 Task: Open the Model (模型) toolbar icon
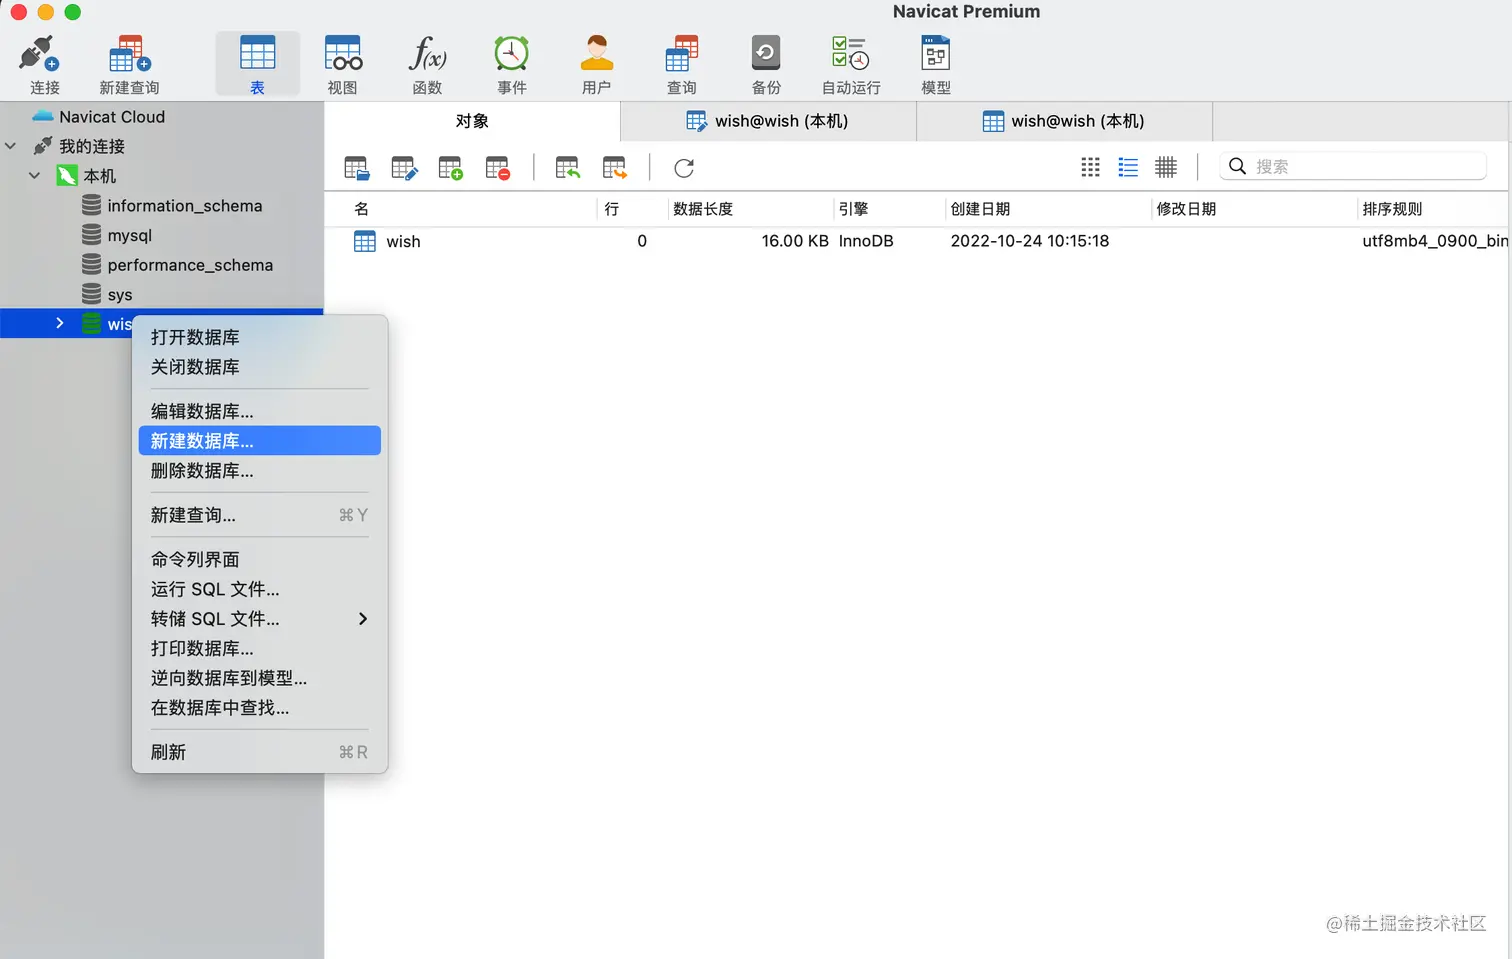[936, 64]
